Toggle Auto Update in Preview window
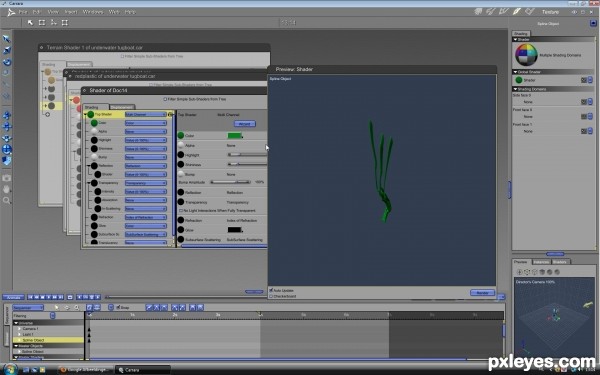This screenshot has width=600, height=375. click(271, 290)
